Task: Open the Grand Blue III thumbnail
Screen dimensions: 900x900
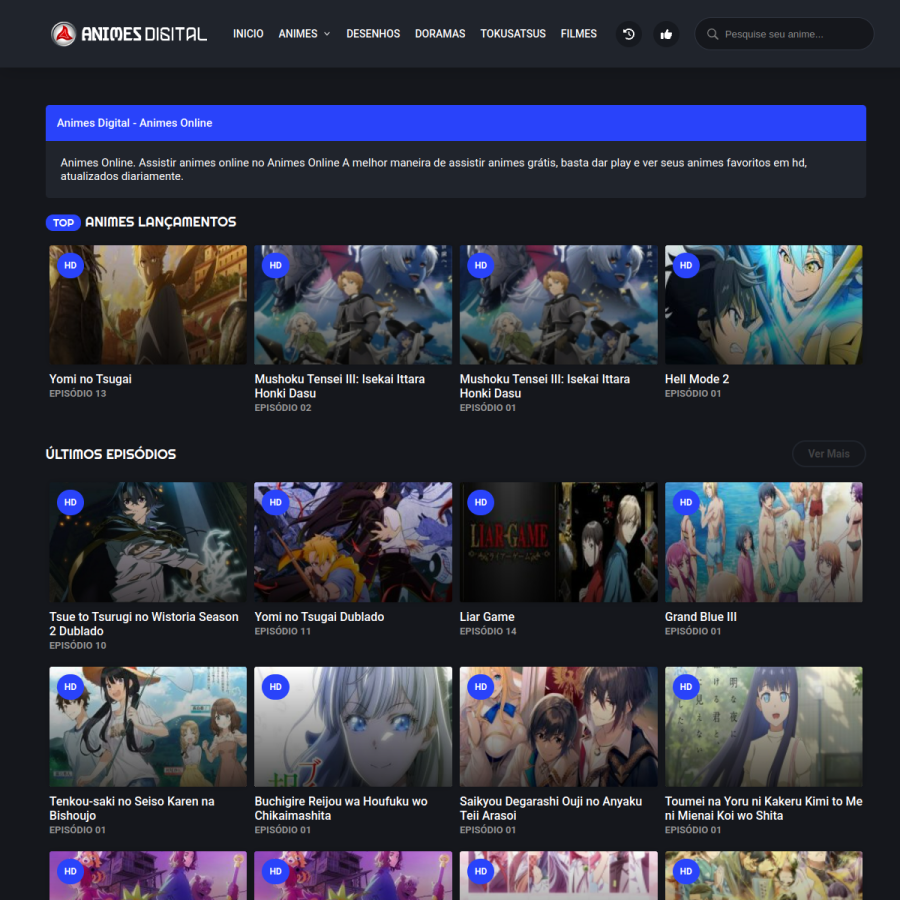Action: [x=763, y=542]
